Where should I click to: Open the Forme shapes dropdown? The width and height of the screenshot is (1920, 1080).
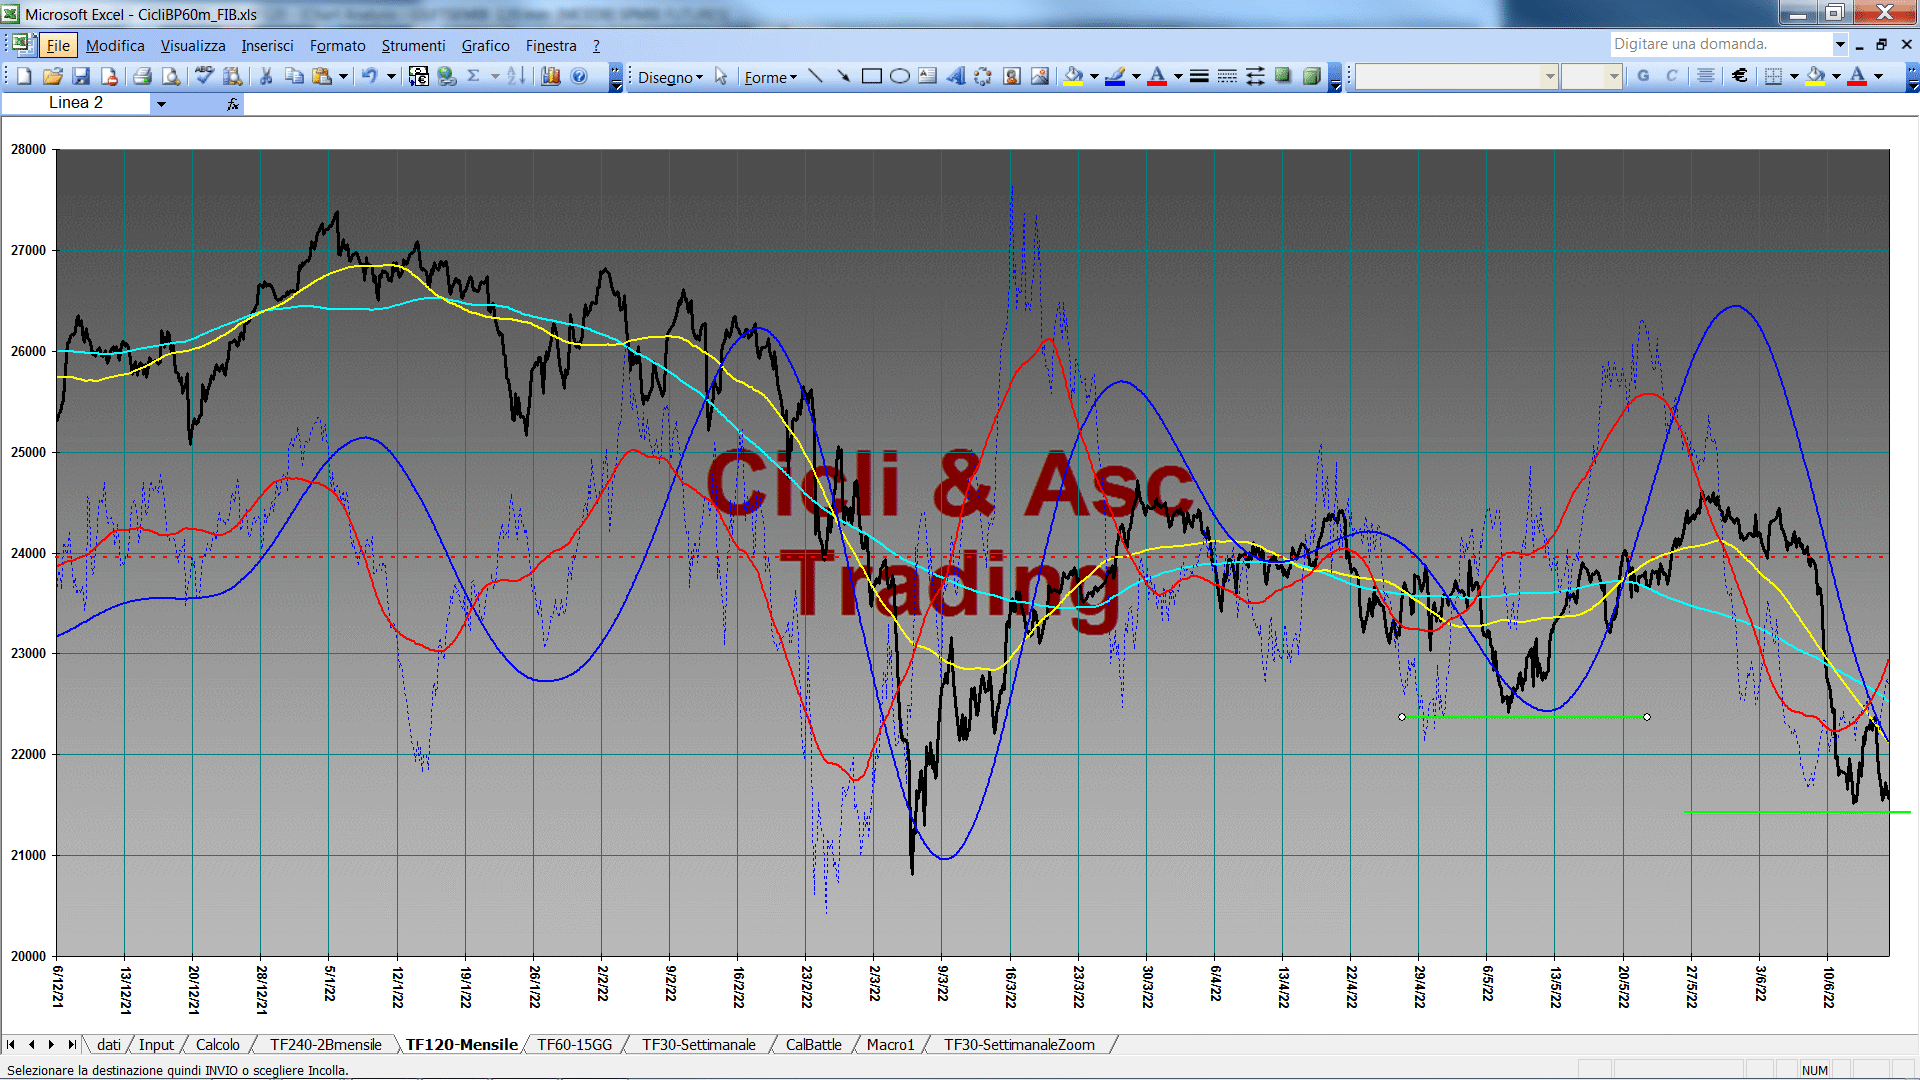pos(770,77)
